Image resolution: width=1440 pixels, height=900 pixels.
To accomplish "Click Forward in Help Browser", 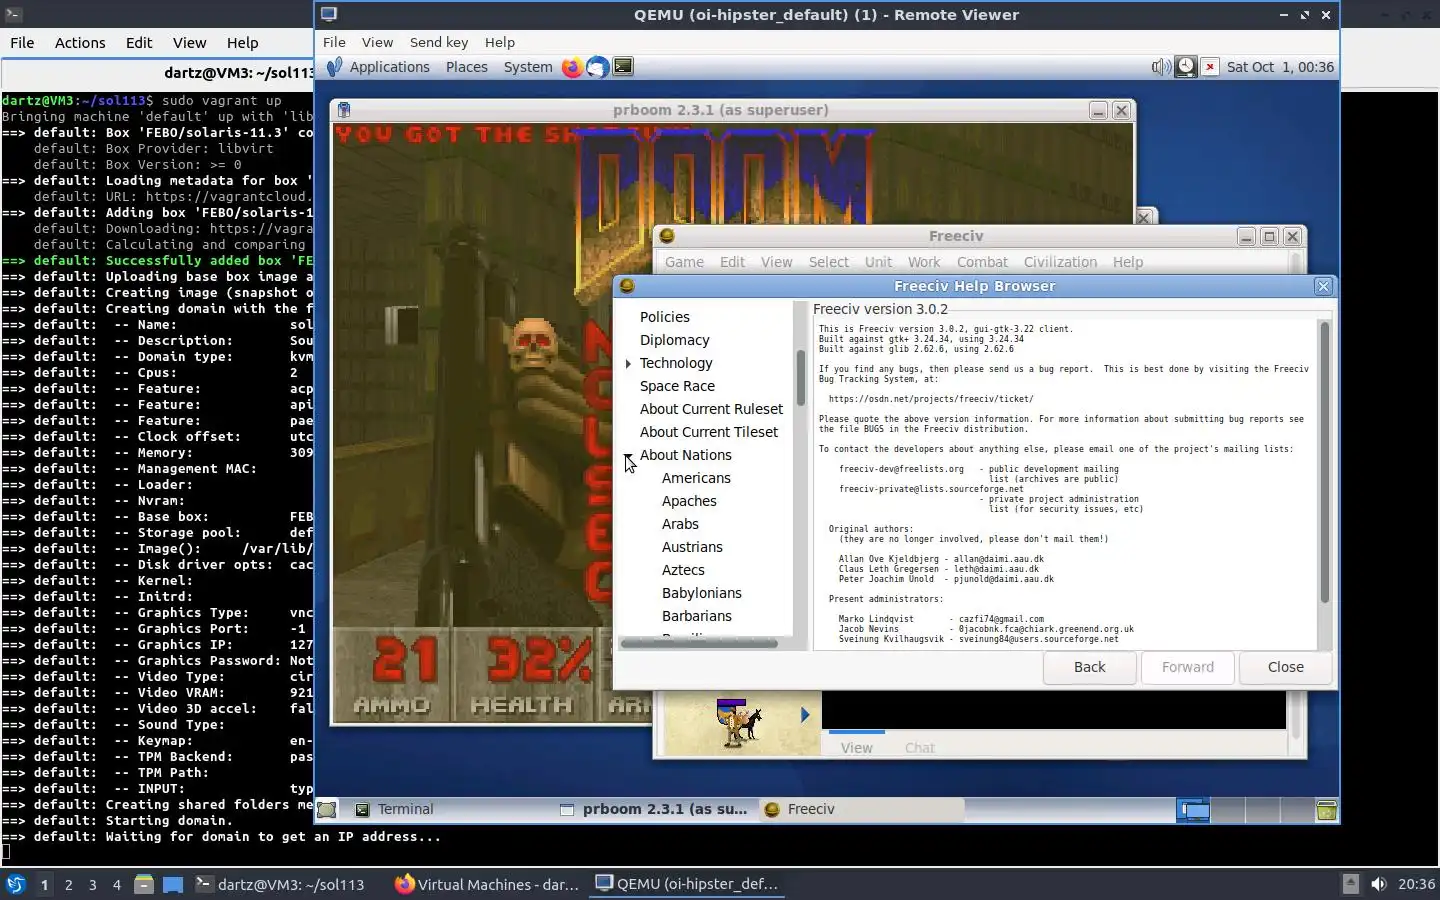I will point(1187,667).
